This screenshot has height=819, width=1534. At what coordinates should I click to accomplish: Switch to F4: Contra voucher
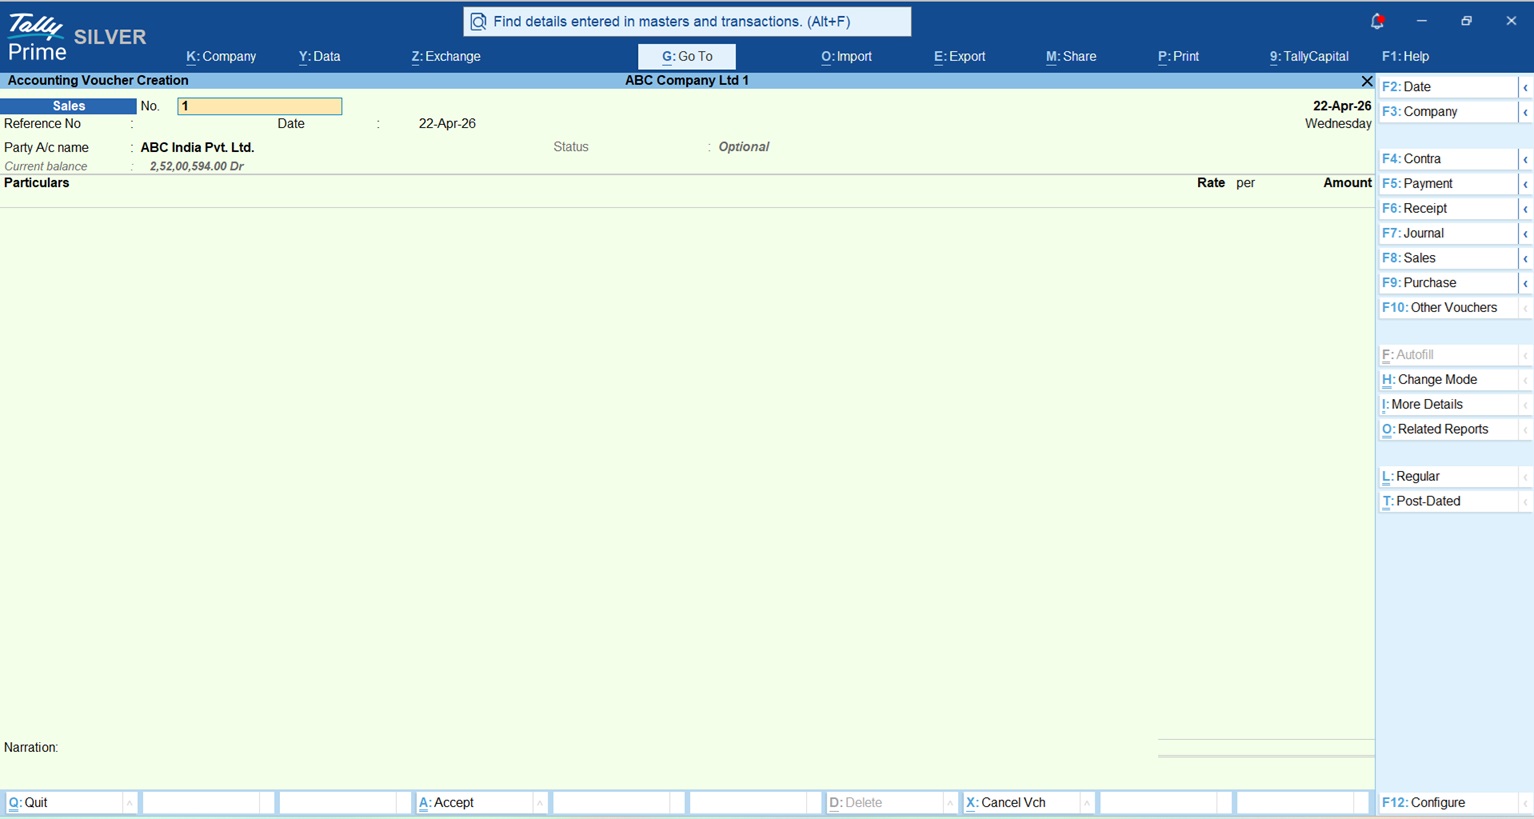pyautogui.click(x=1448, y=159)
